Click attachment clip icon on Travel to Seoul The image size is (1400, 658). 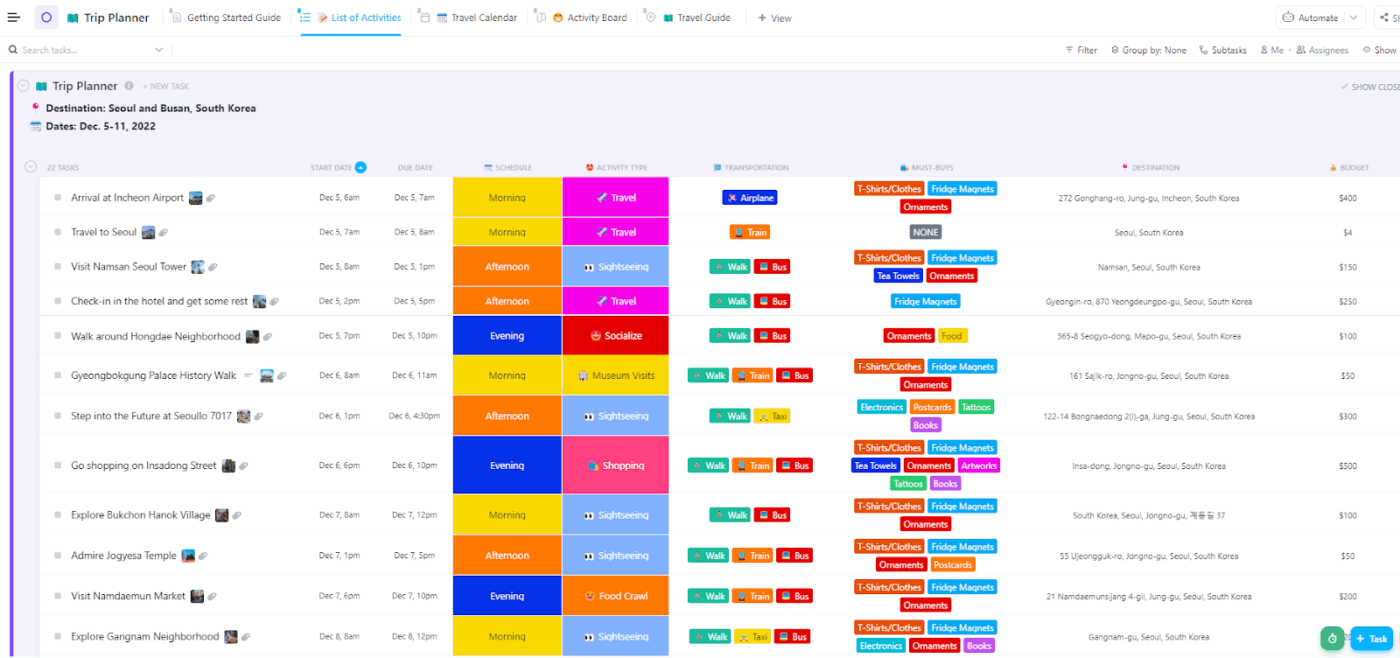coord(164,232)
